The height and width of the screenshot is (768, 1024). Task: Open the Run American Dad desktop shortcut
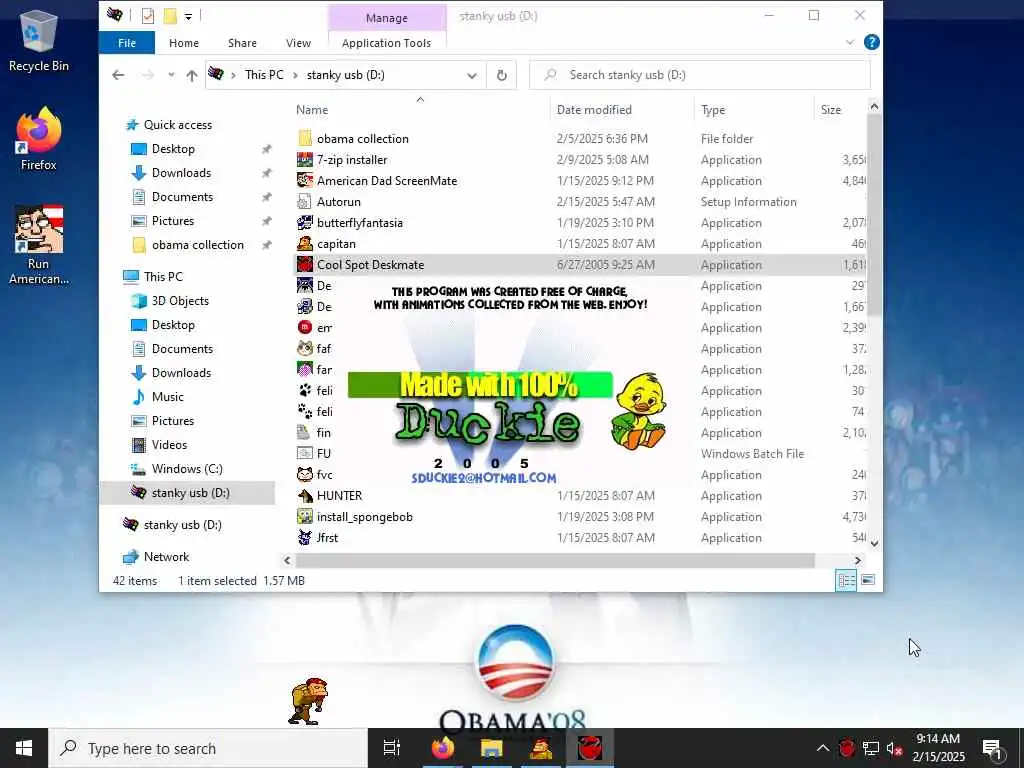coord(39,245)
